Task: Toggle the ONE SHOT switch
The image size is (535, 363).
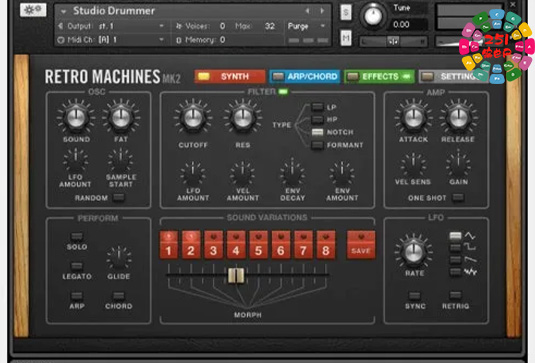Action: 458,197
